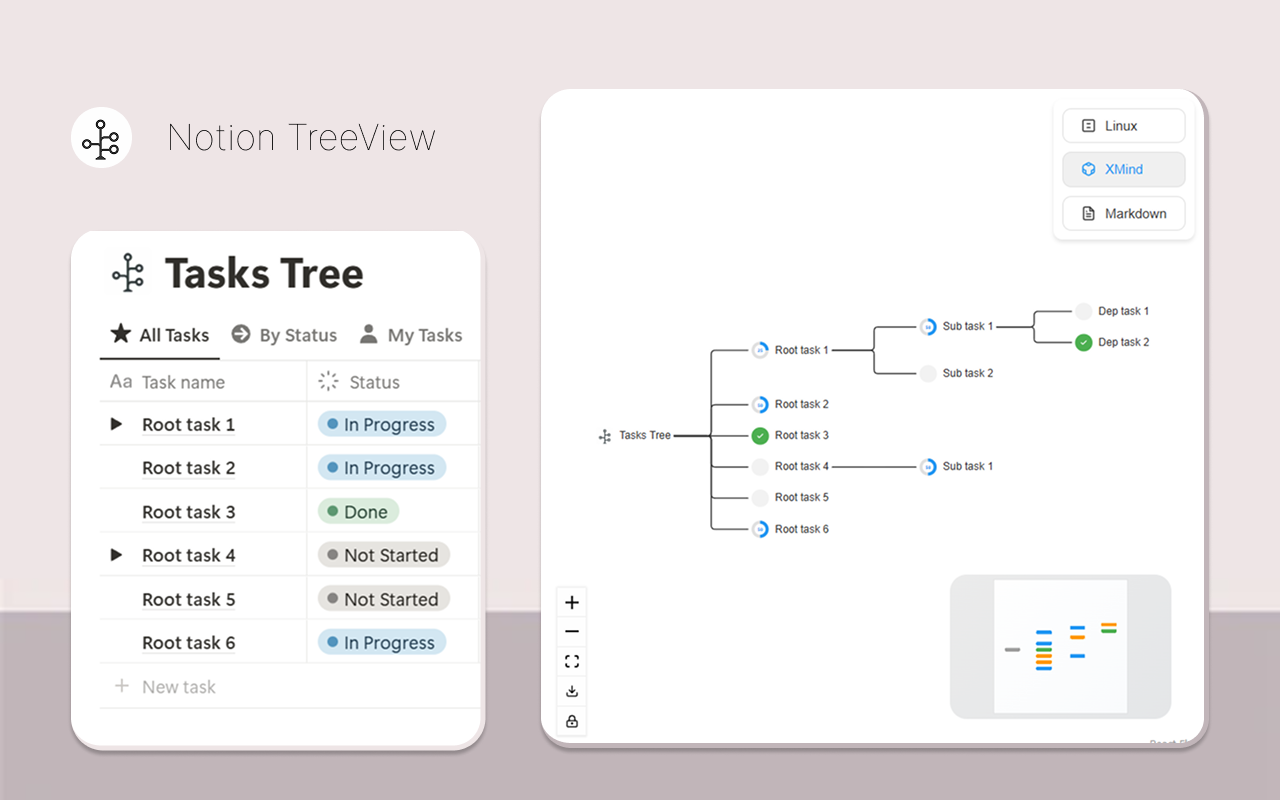Viewport: 1280px width, 800px height.
Task: Click Not Started status of Root task 5
Action: click(x=384, y=599)
